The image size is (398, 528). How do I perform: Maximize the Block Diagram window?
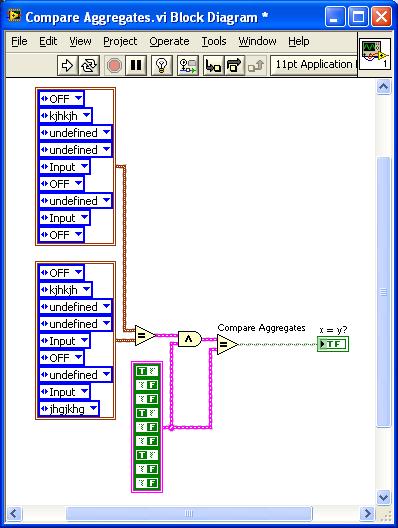point(358,16)
